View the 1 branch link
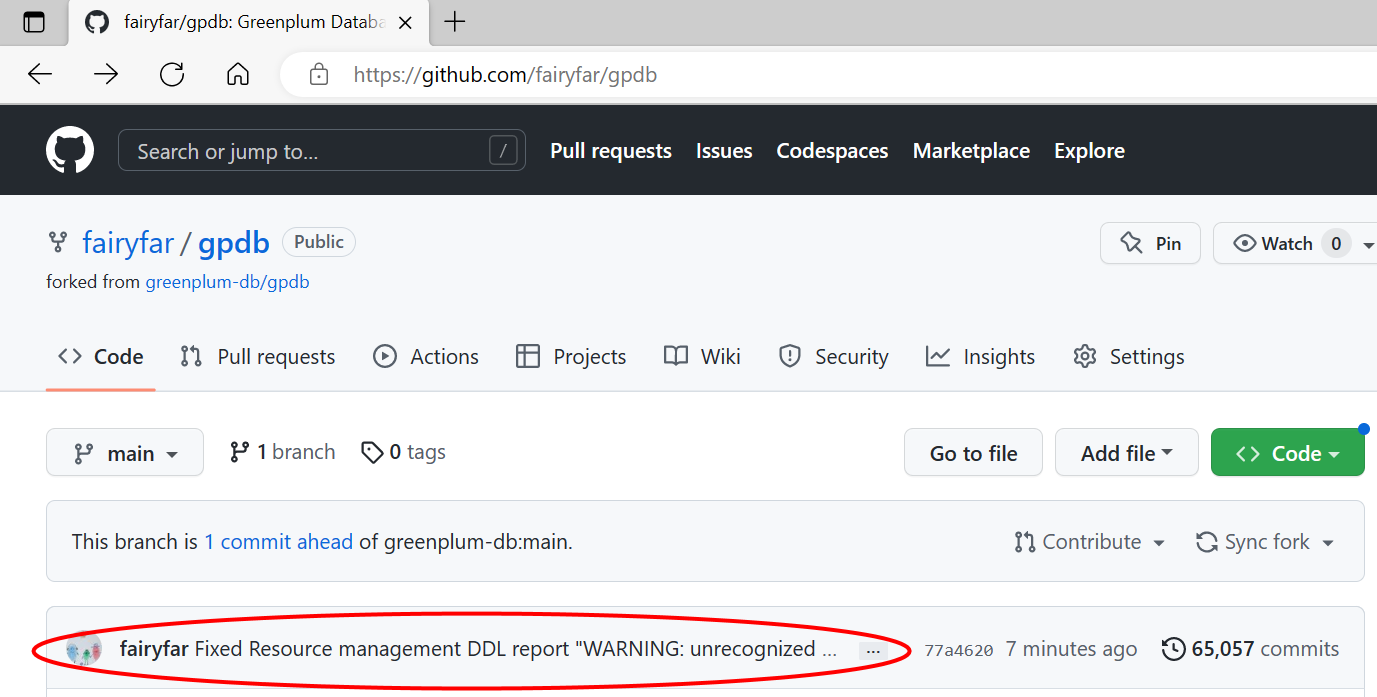The height and width of the screenshot is (697, 1377). pos(282,452)
